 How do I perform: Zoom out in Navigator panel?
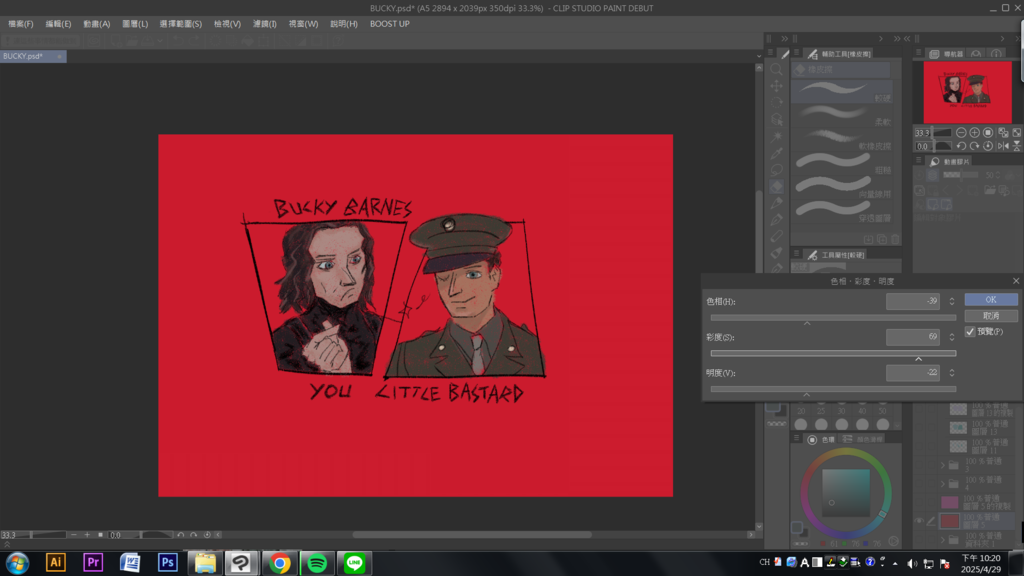coord(961,133)
